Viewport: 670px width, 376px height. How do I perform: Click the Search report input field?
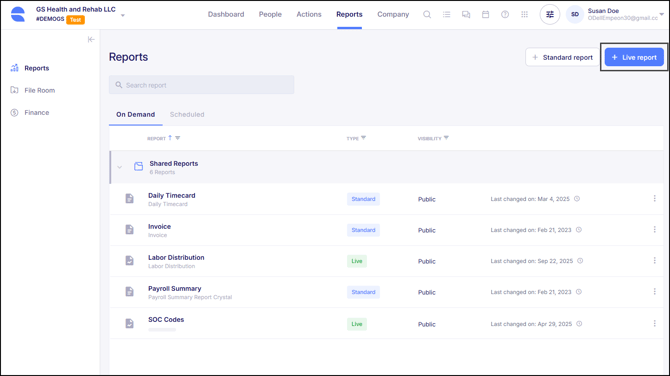point(201,85)
